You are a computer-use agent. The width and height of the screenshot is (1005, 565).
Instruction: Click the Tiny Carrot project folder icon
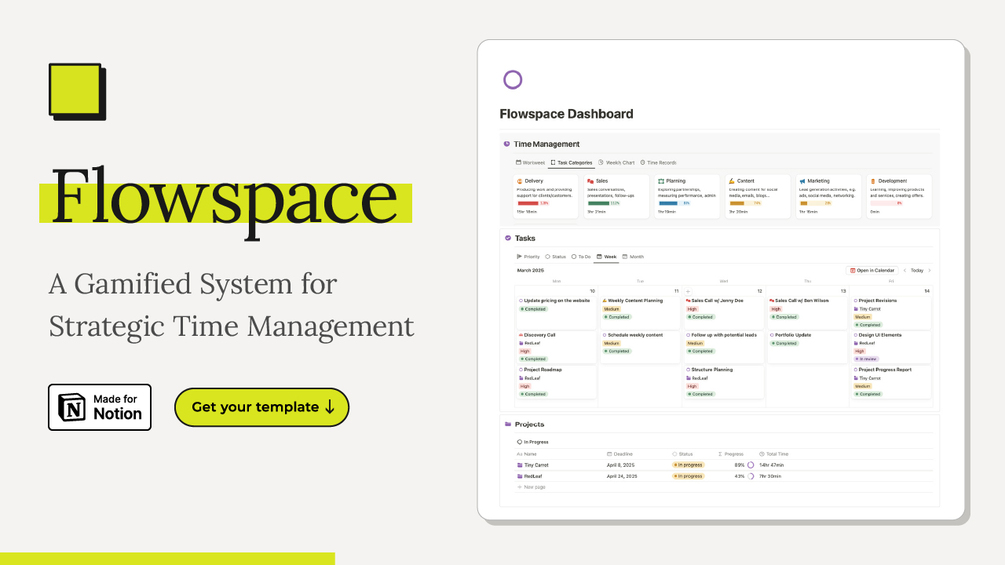point(520,465)
